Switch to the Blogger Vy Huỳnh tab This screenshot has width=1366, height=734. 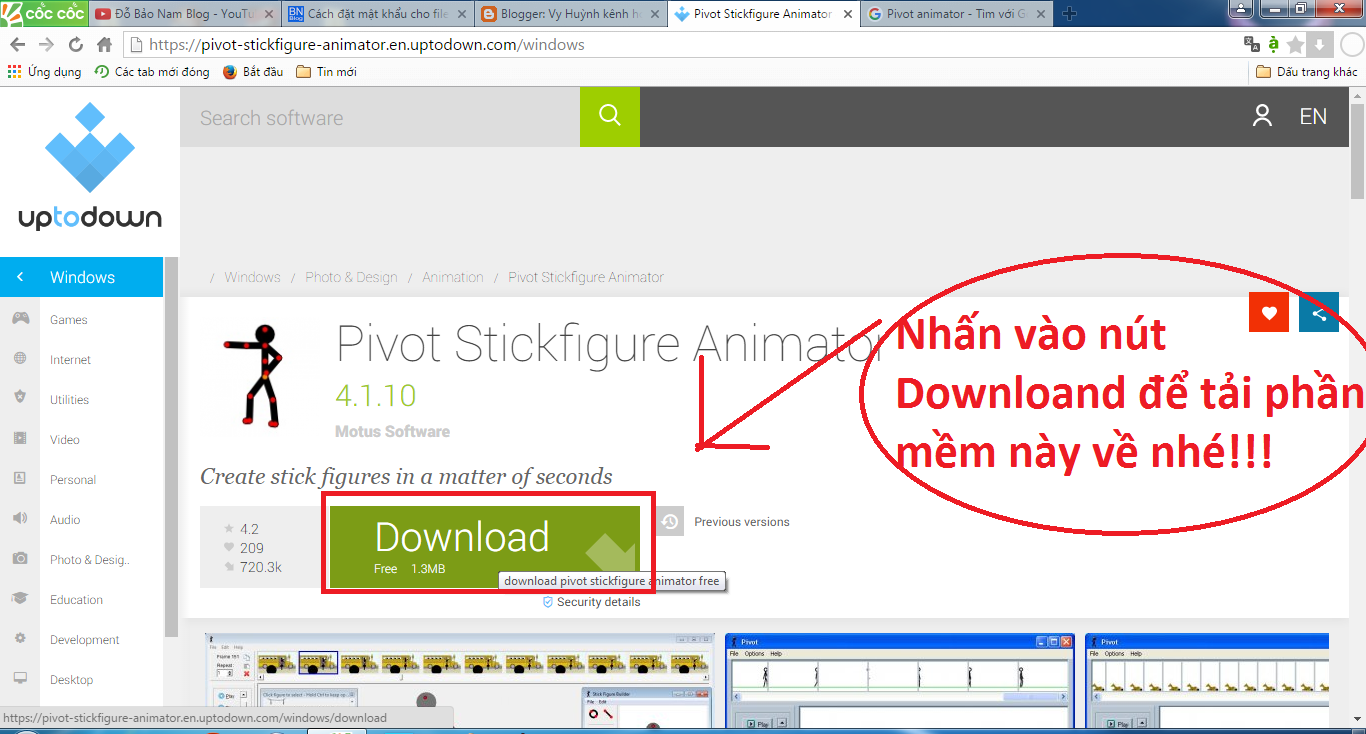point(570,14)
